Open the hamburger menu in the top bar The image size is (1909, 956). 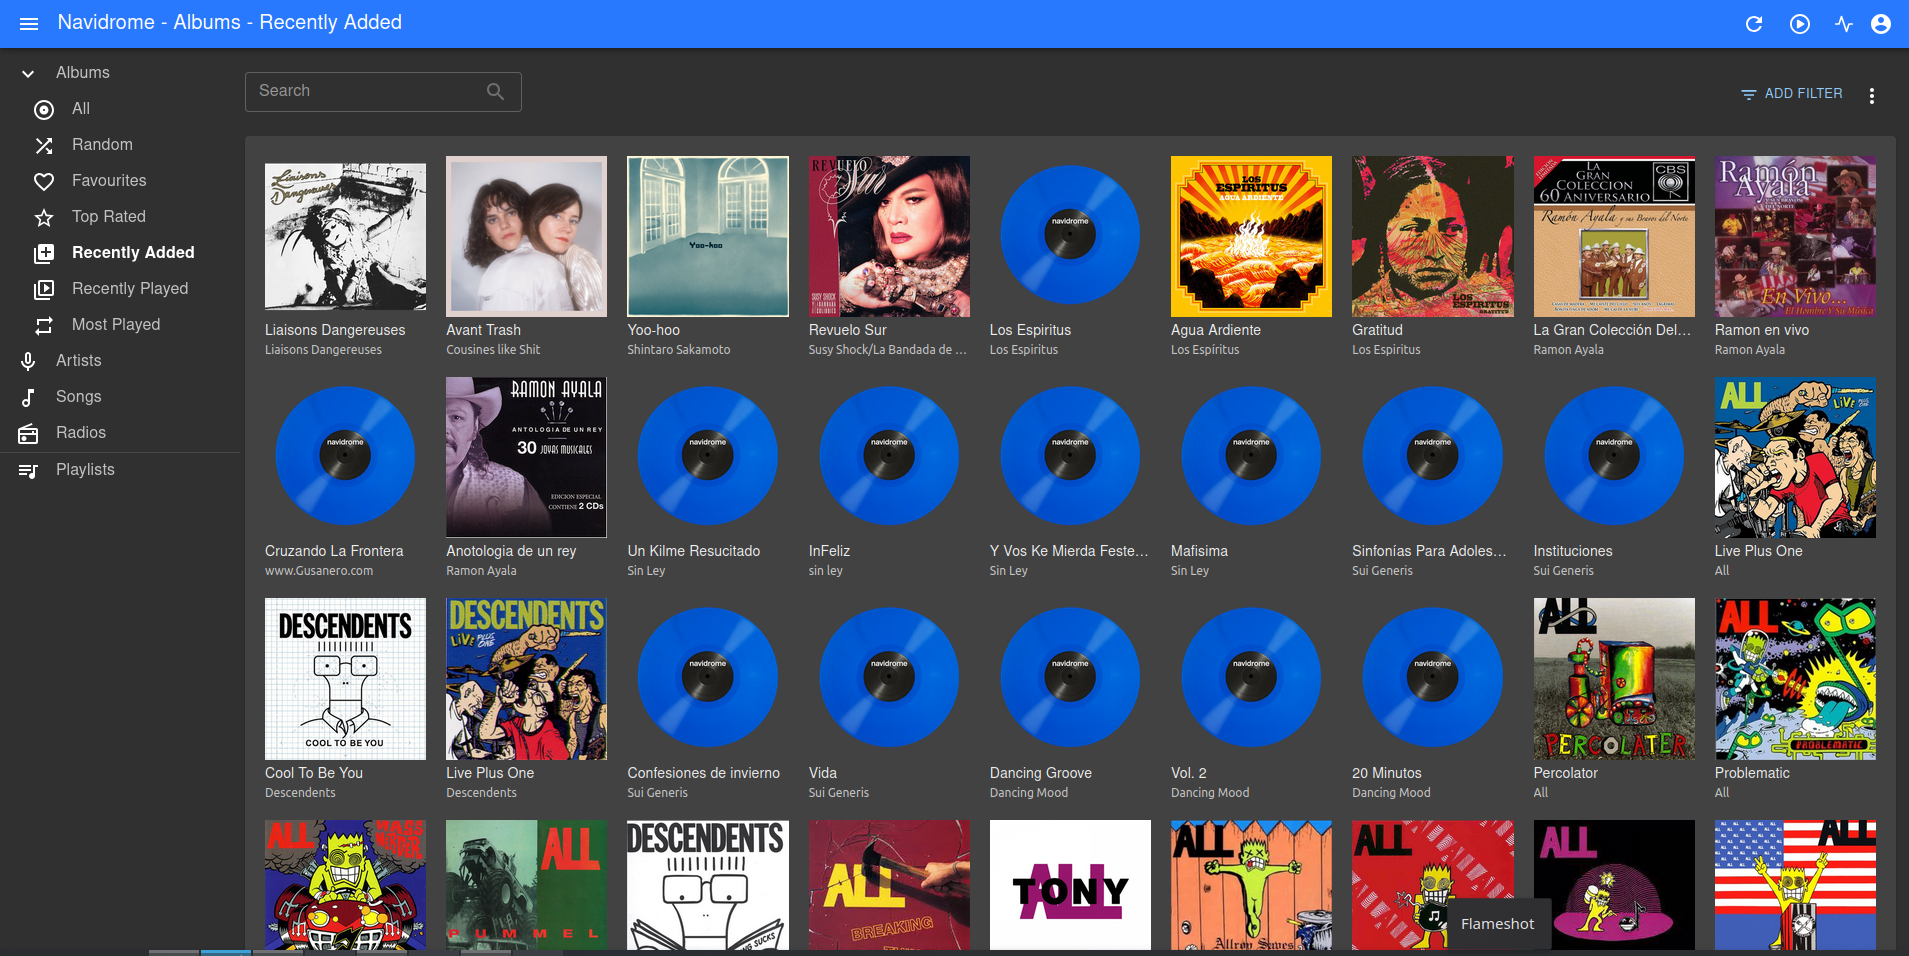[x=29, y=23]
